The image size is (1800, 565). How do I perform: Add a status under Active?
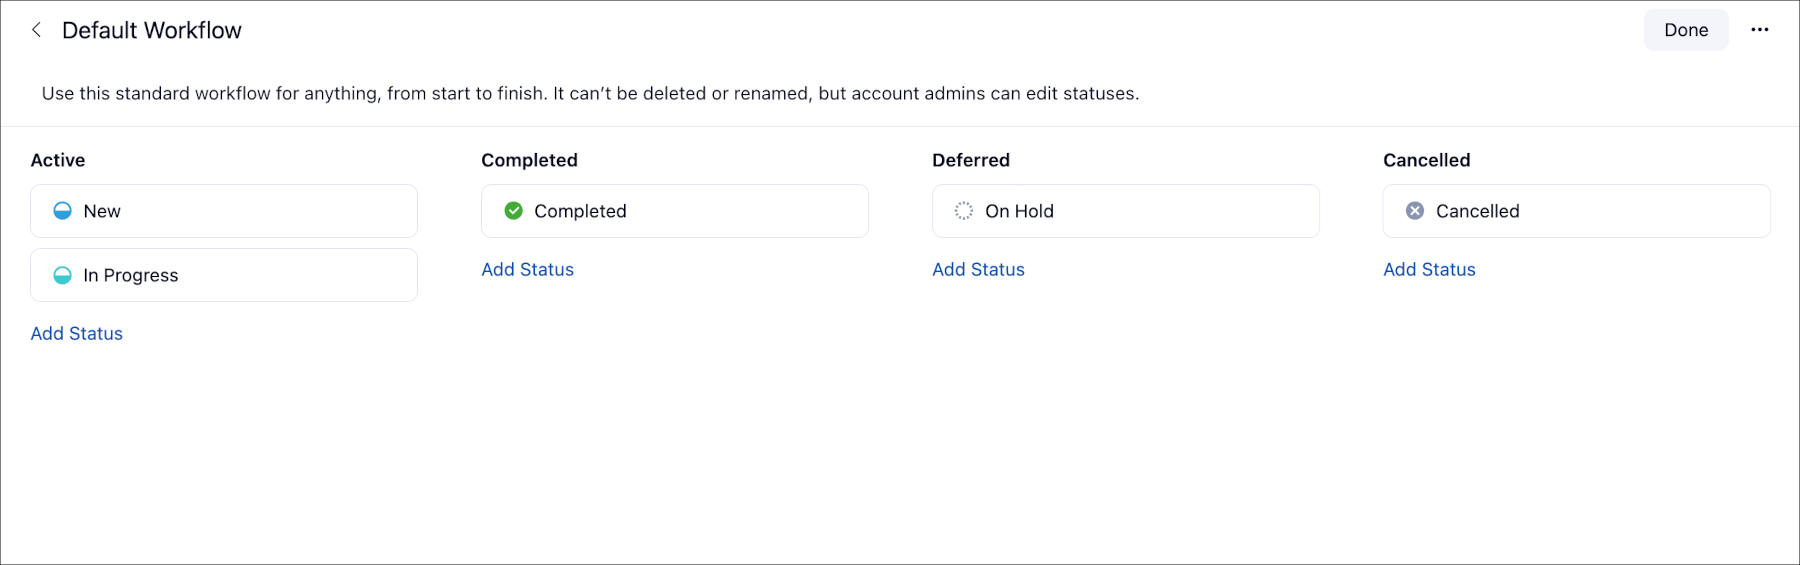tap(77, 334)
